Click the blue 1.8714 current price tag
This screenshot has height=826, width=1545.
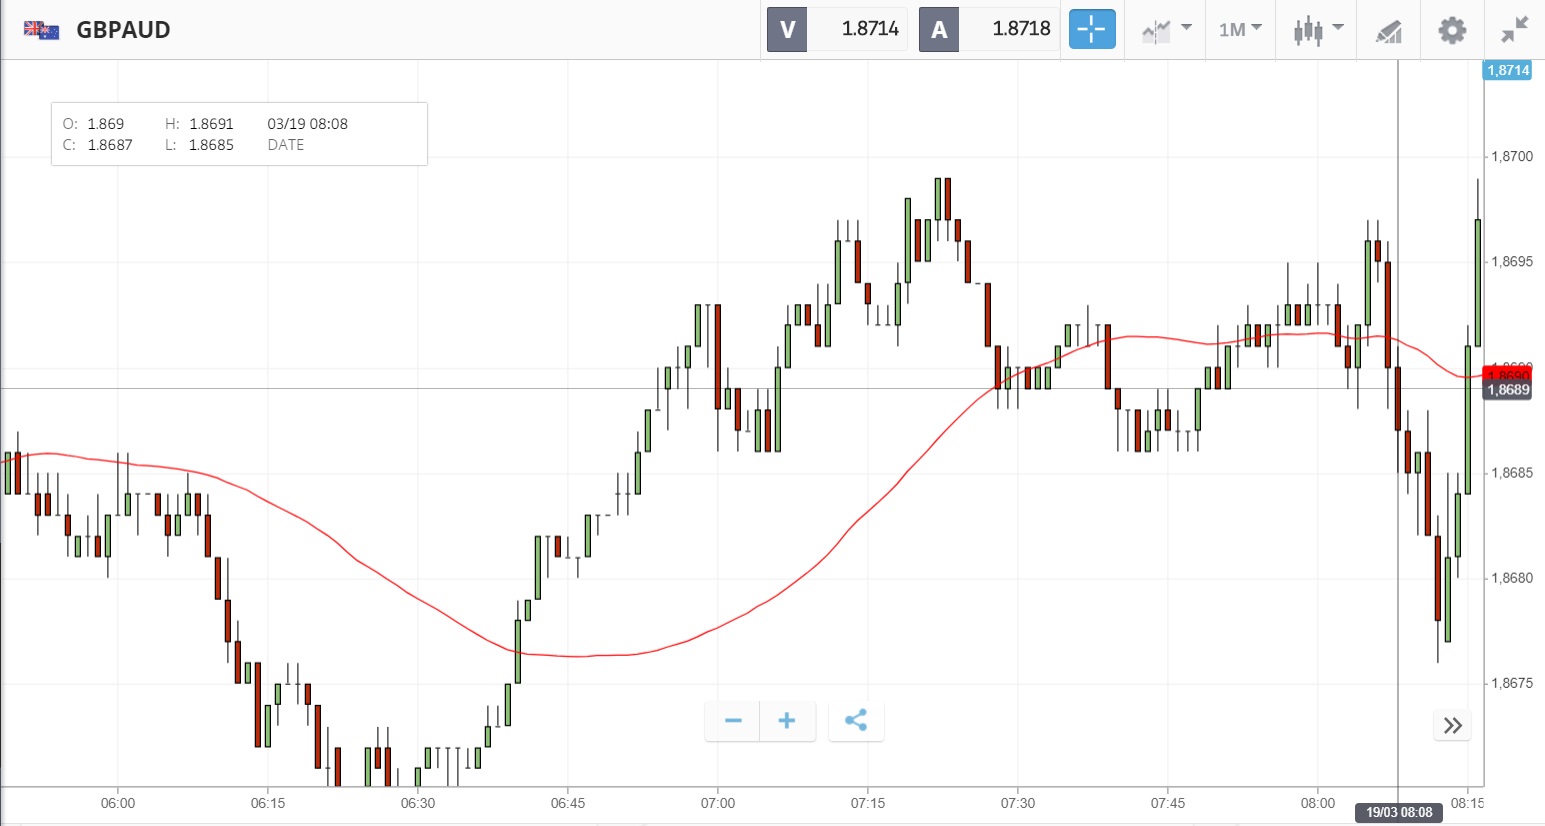pyautogui.click(x=1507, y=70)
